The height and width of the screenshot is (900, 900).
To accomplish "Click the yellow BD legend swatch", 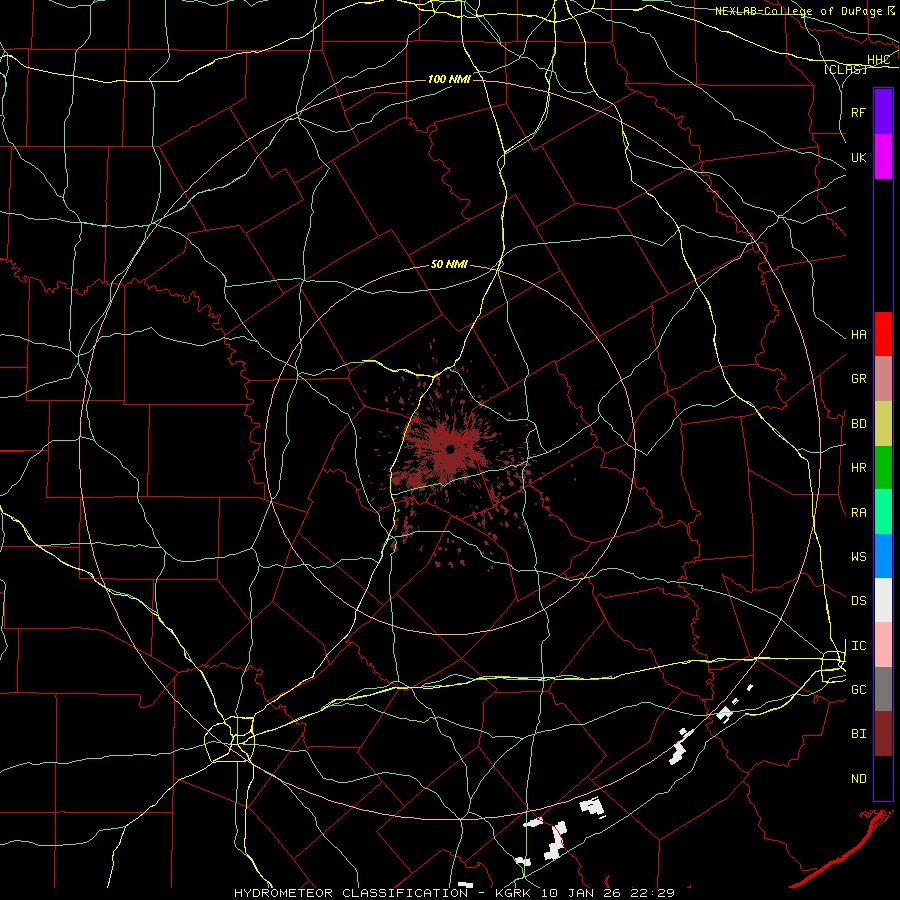I will tap(883, 424).
